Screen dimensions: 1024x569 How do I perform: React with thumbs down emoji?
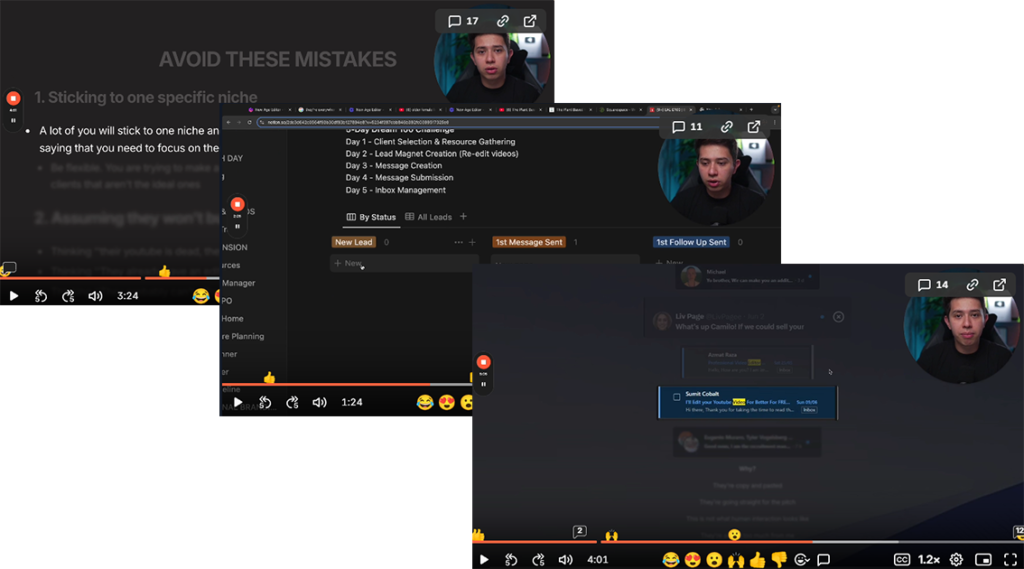point(779,560)
